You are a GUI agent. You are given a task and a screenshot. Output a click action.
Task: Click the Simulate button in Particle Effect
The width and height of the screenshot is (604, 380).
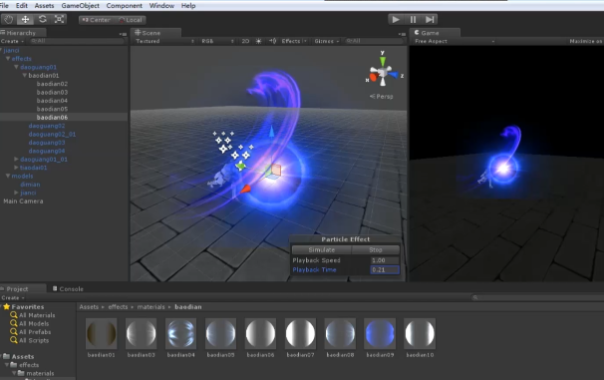point(322,250)
